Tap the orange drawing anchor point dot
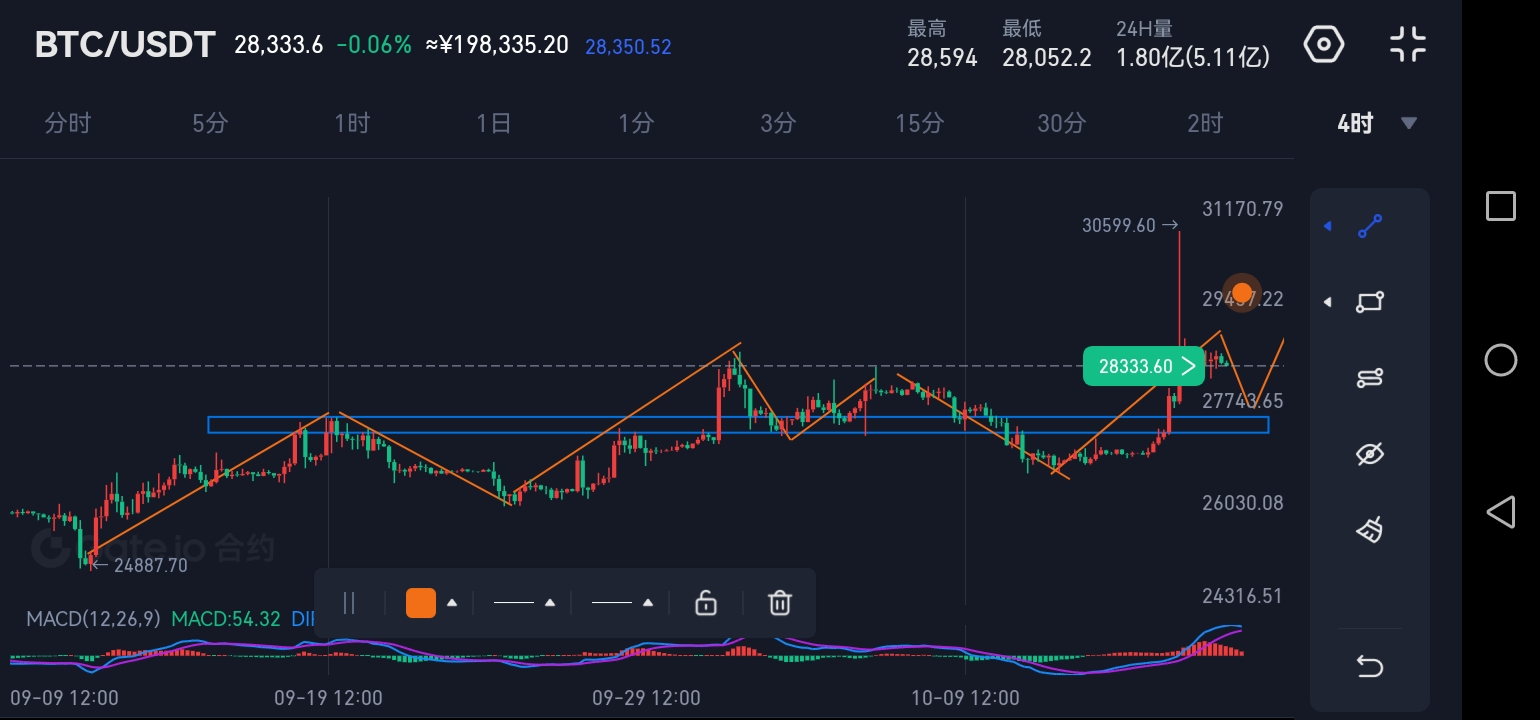 (1242, 294)
